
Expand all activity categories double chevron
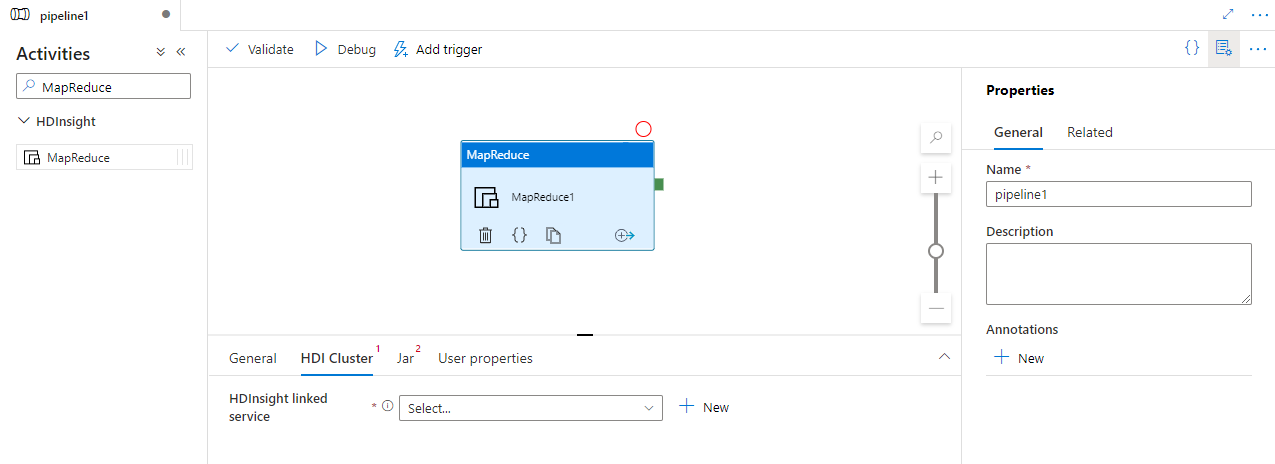[160, 52]
